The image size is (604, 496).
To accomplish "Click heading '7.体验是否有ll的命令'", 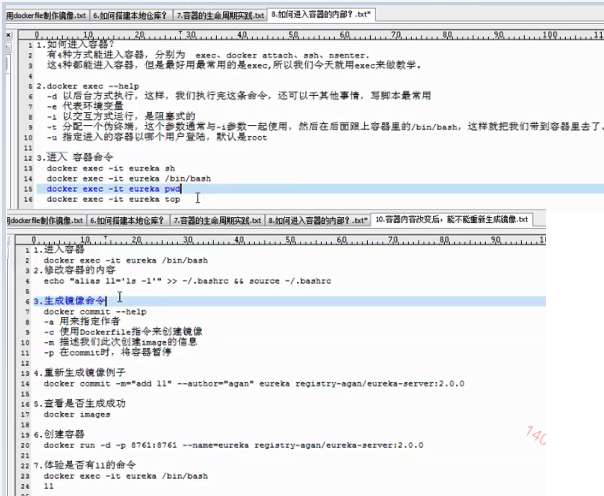I will tap(85, 465).
